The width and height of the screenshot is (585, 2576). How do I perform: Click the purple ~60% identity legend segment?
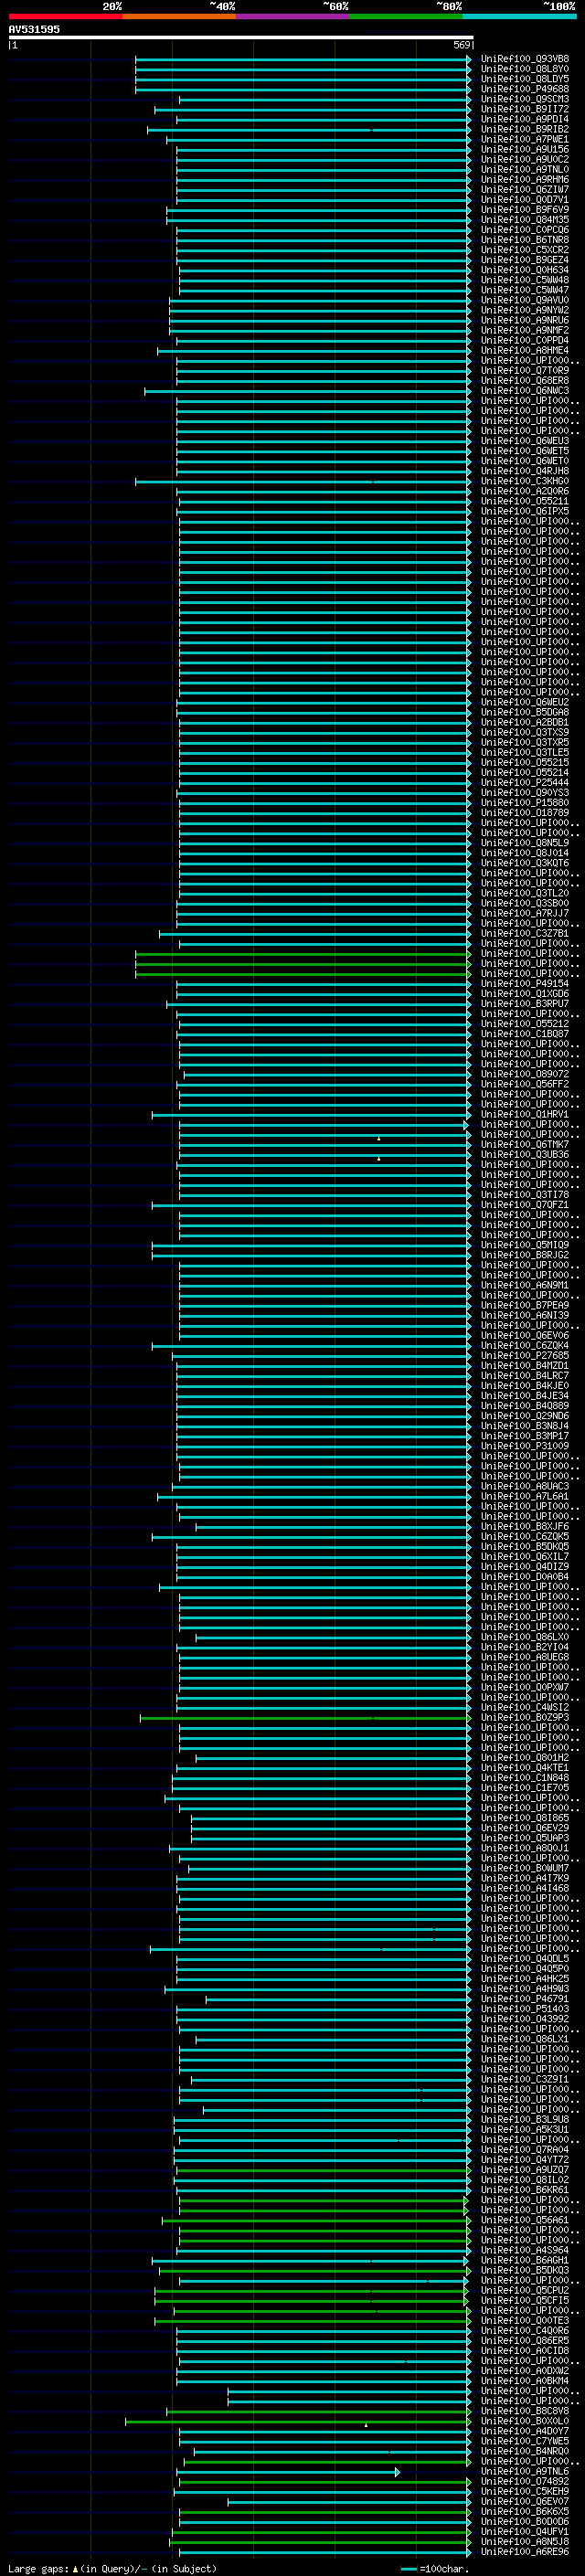pos(292,16)
